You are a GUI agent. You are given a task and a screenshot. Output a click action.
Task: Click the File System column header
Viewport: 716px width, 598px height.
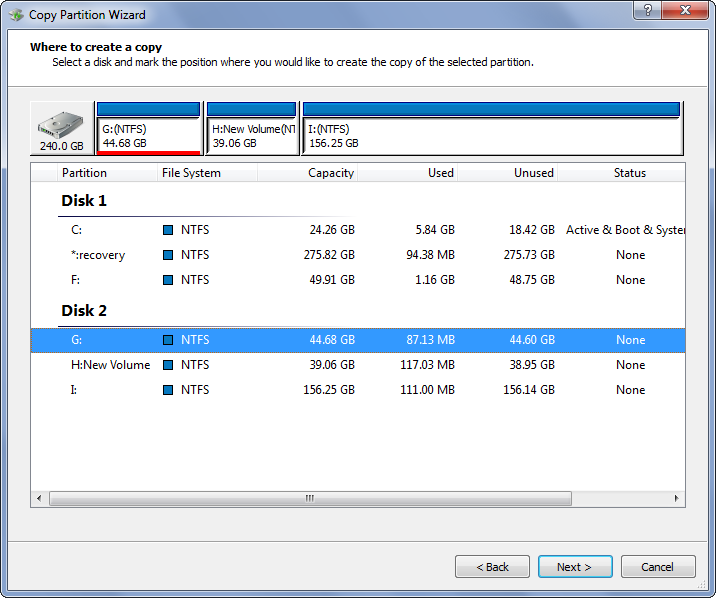pyautogui.click(x=208, y=173)
